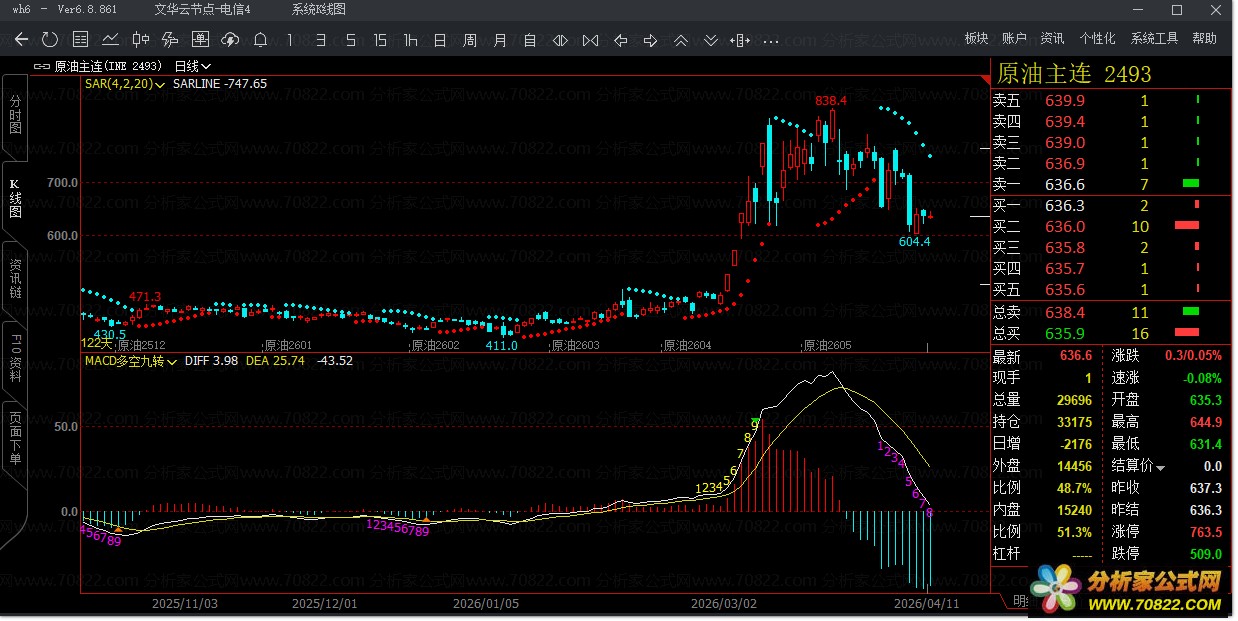Click the cloud sync toolbar icon
The height and width of the screenshot is (621, 1238).
coord(230,40)
